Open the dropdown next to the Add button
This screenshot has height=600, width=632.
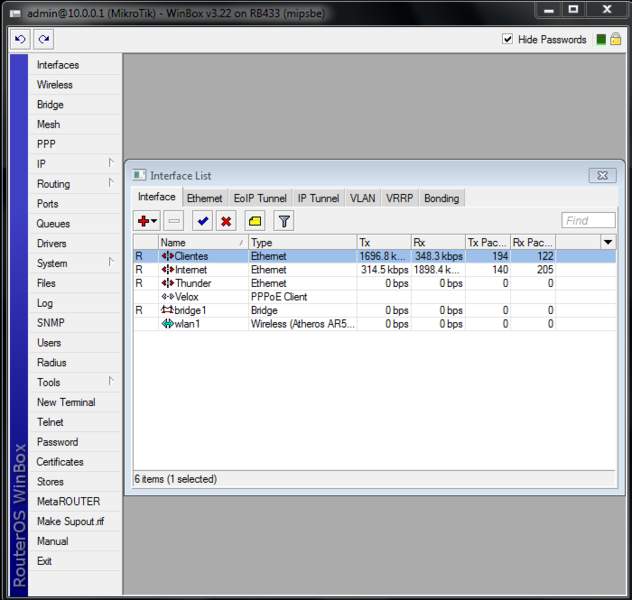click(154, 221)
